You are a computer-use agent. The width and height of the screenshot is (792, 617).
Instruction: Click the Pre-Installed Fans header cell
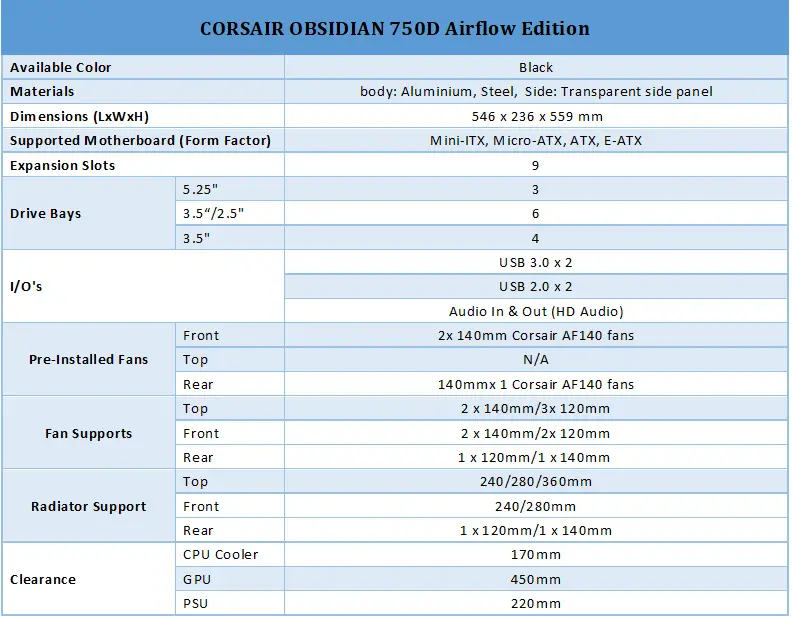click(88, 359)
